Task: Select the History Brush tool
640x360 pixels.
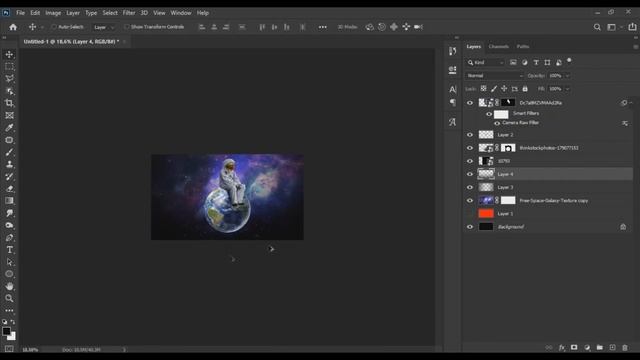Action: [9, 176]
